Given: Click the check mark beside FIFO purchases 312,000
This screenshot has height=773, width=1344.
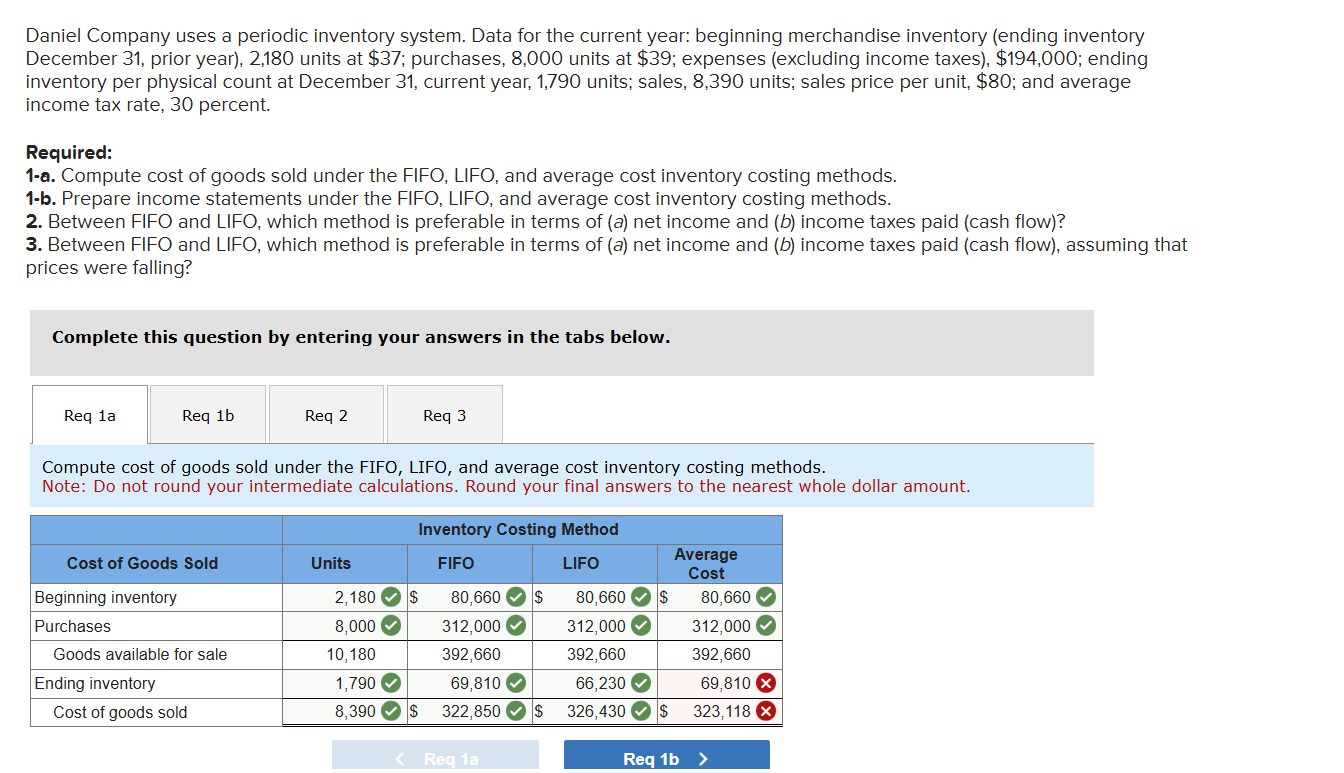Looking at the screenshot, I should (x=516, y=626).
